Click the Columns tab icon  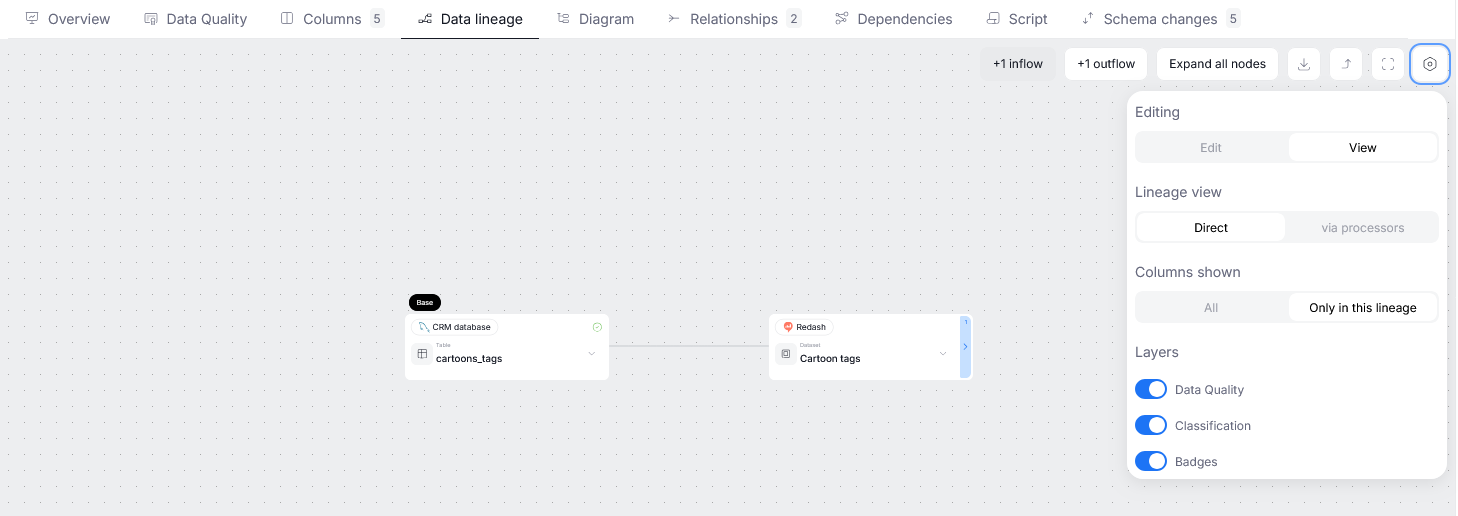[x=288, y=19]
